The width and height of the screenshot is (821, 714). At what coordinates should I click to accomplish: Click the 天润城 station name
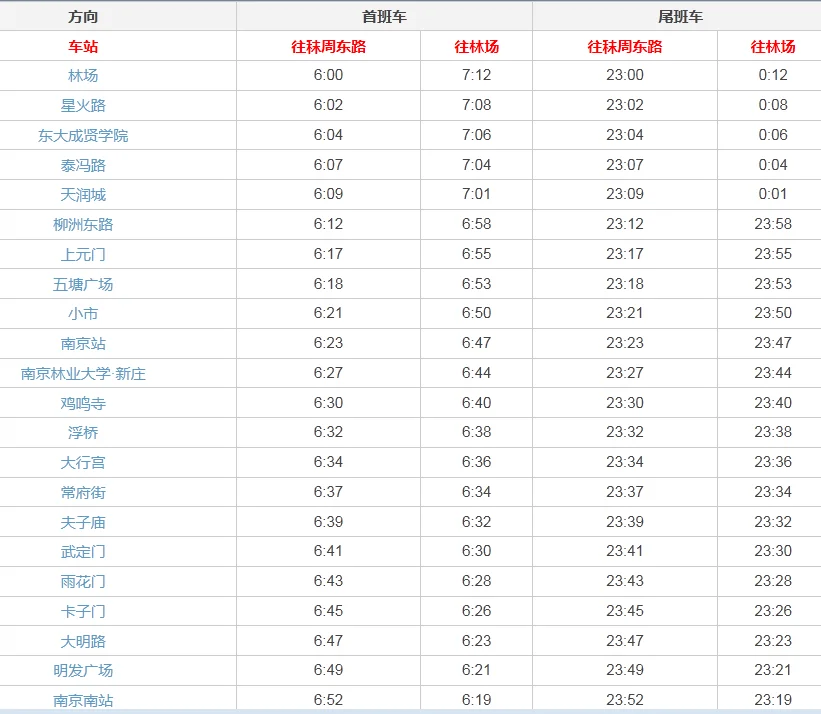tap(83, 194)
